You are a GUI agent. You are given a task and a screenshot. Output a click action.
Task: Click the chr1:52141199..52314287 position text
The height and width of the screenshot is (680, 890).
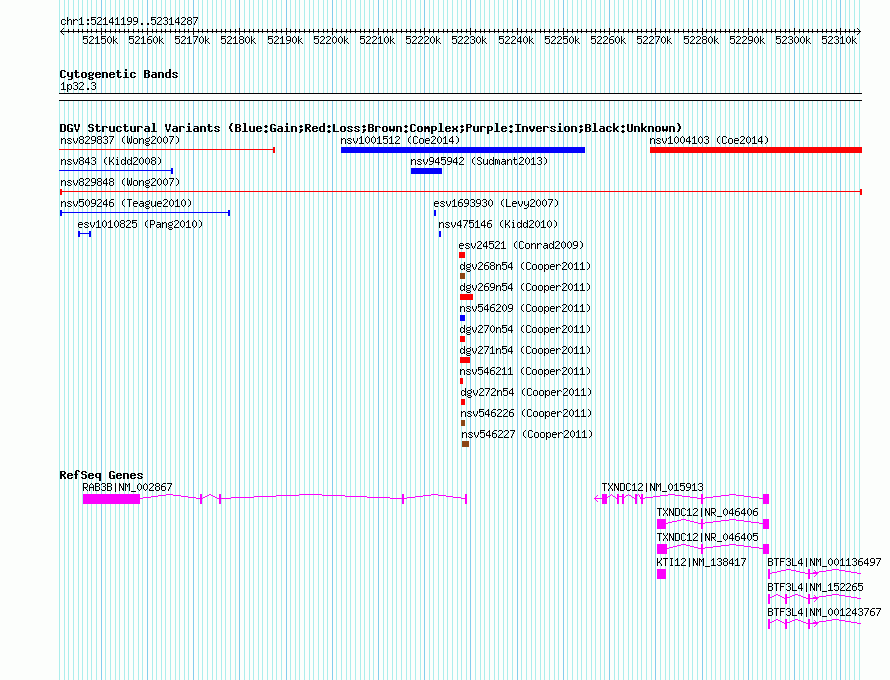click(x=129, y=21)
